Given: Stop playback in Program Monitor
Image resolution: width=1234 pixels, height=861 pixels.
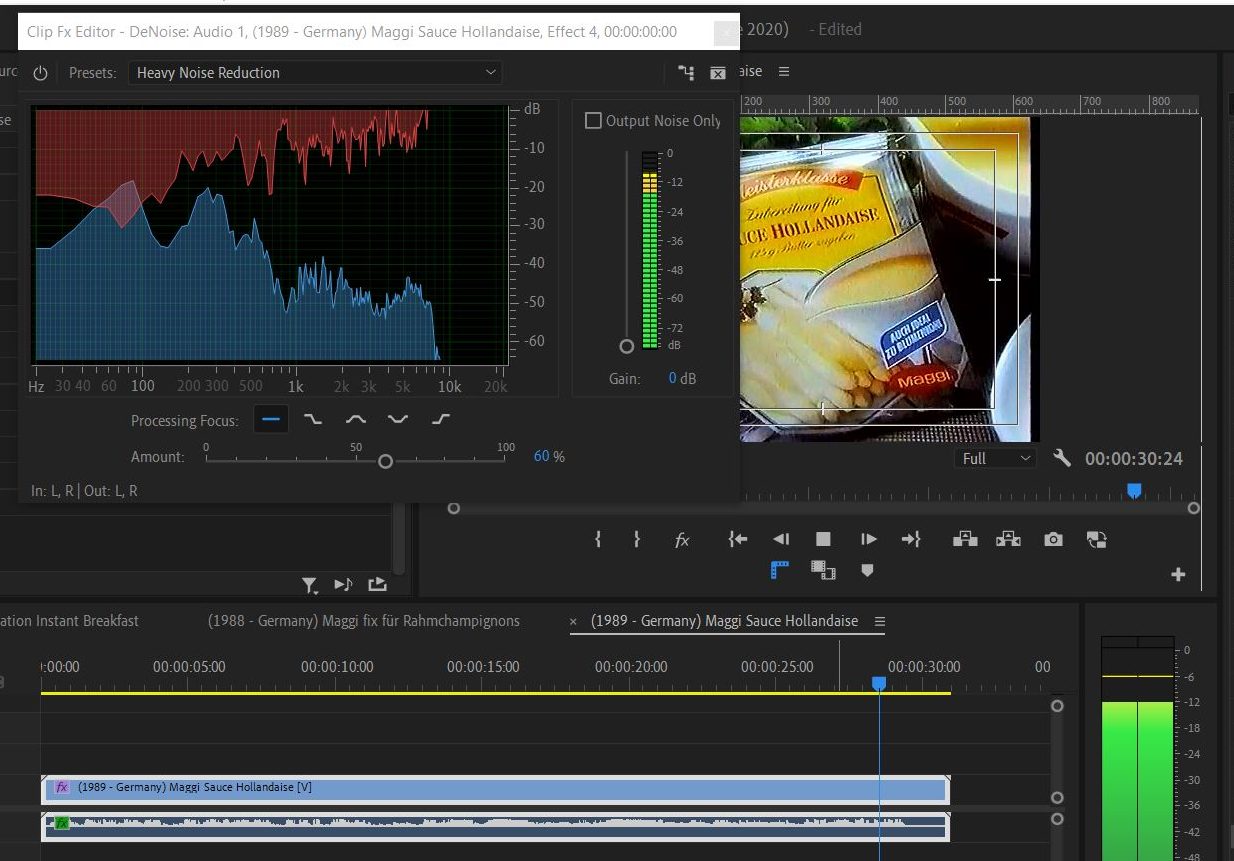Looking at the screenshot, I should [823, 539].
